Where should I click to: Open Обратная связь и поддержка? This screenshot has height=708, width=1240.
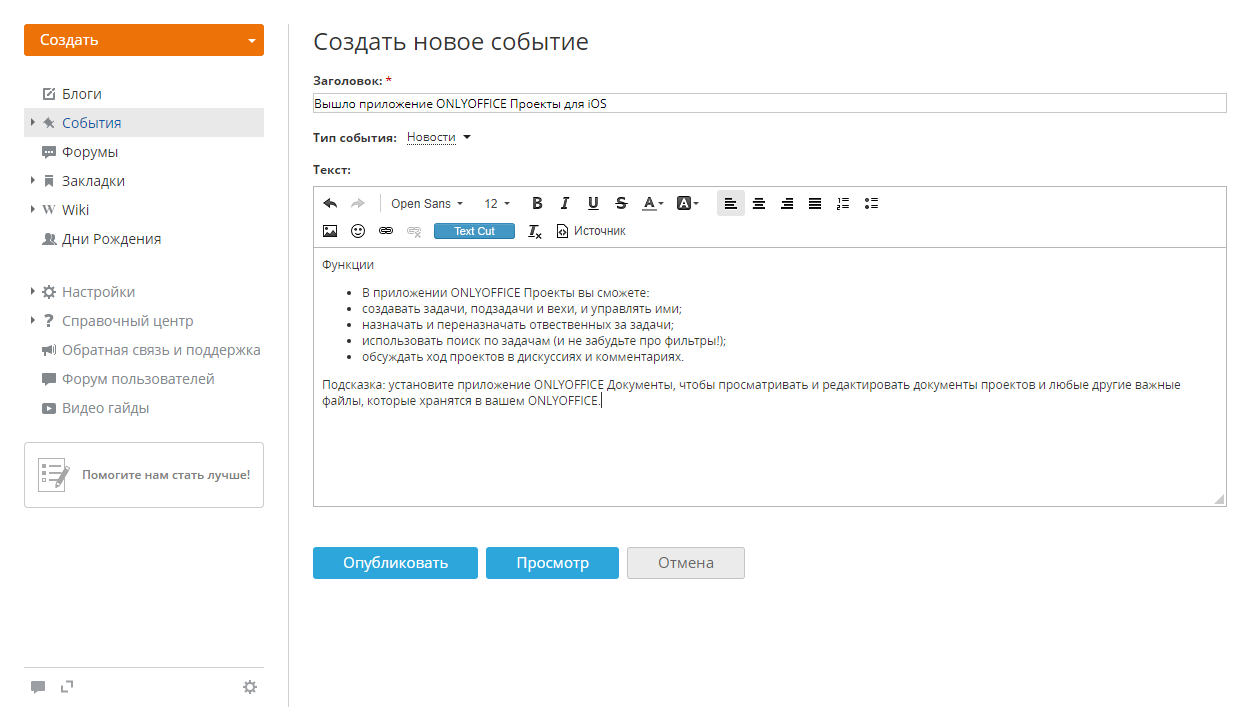click(161, 350)
